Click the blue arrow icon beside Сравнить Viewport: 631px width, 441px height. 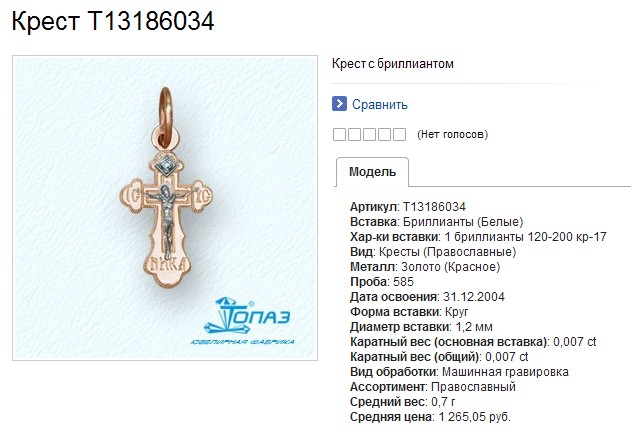click(339, 104)
